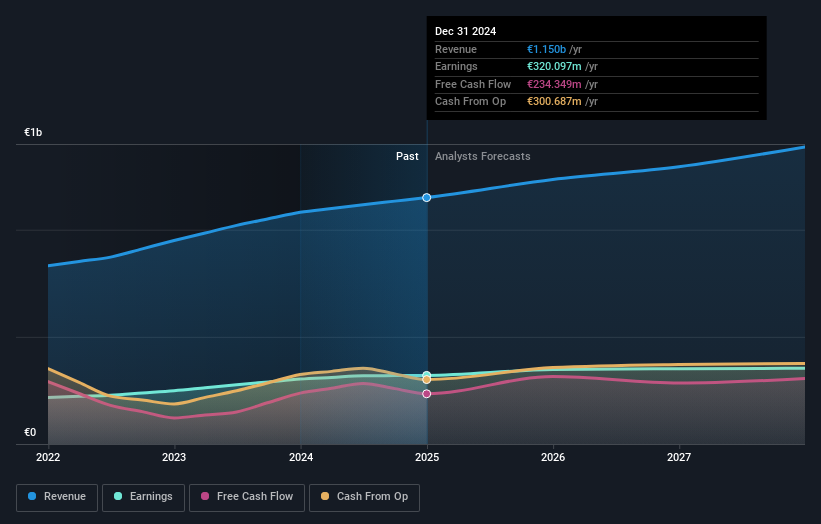Toggle the Free Cash Flow legend button

coord(247,497)
